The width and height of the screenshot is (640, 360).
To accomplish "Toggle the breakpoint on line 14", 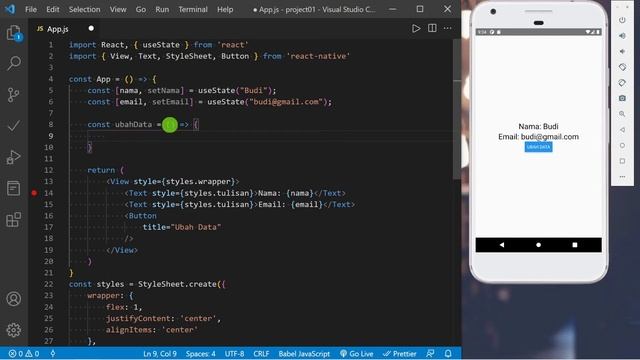I will (34, 193).
